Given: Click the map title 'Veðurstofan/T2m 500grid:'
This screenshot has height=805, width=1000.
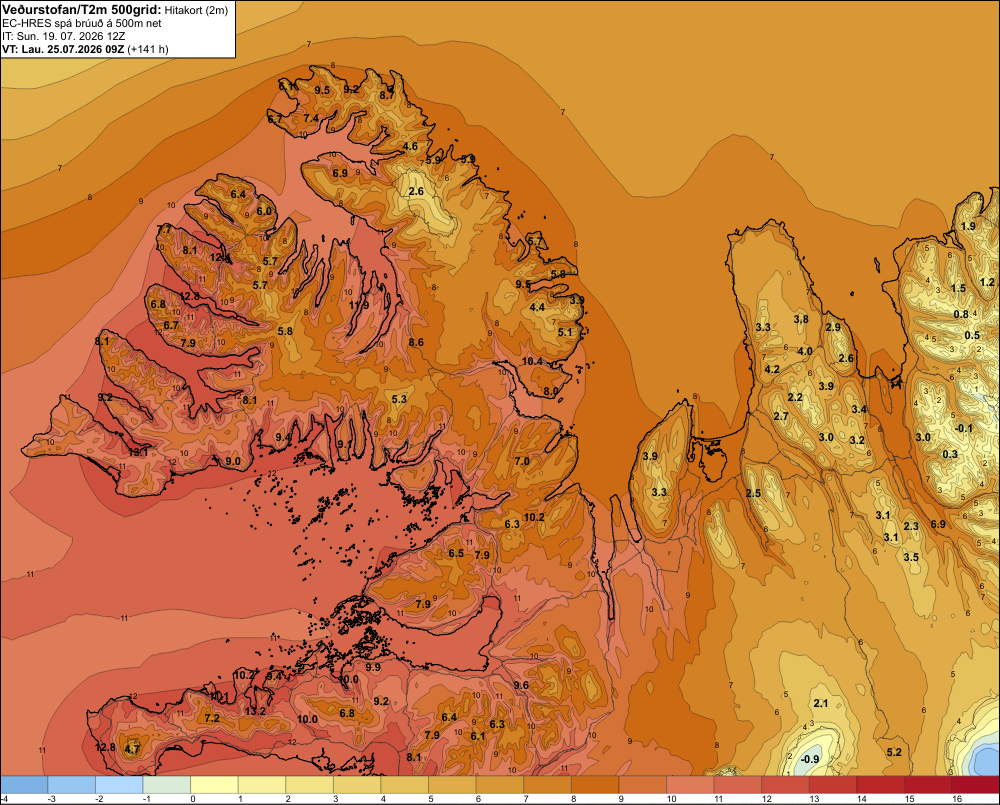Looking at the screenshot, I should click(81, 10).
